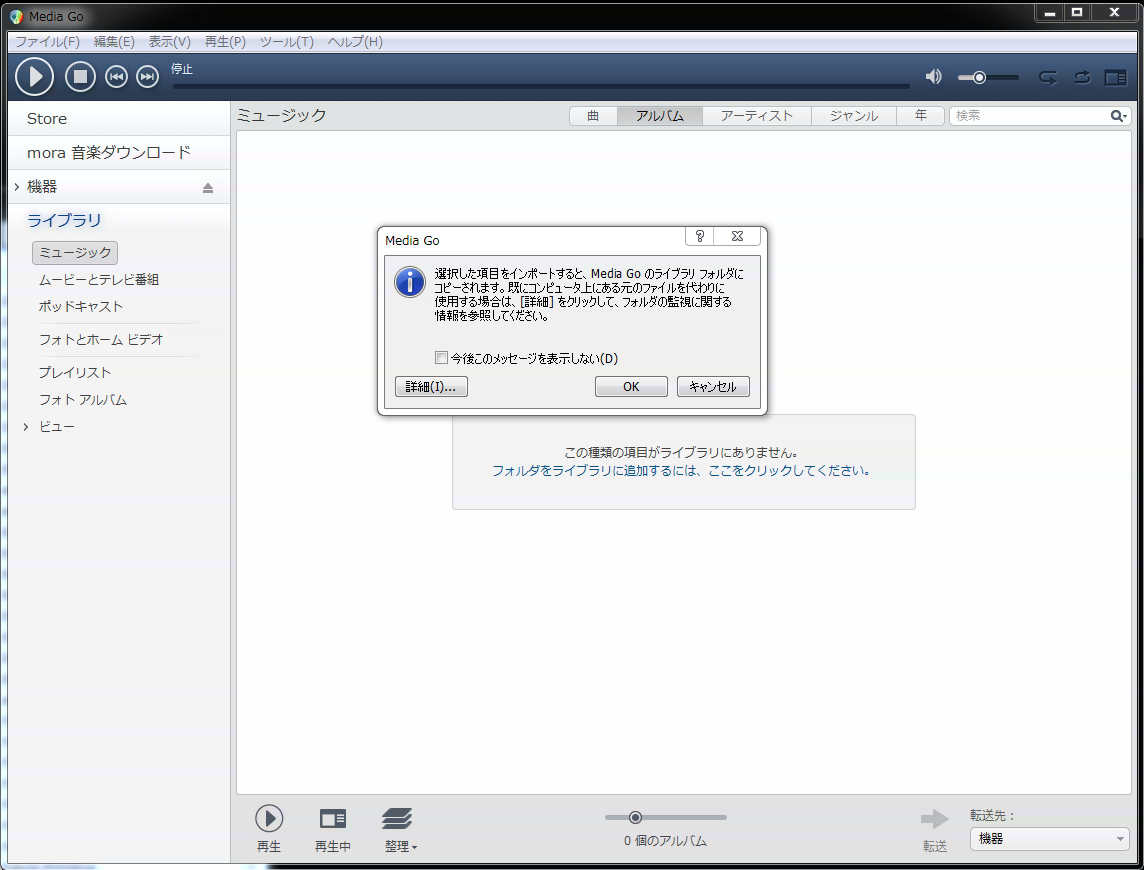The width and height of the screenshot is (1144, 870).
Task: Open the ツール(T) menu
Action: tap(287, 42)
